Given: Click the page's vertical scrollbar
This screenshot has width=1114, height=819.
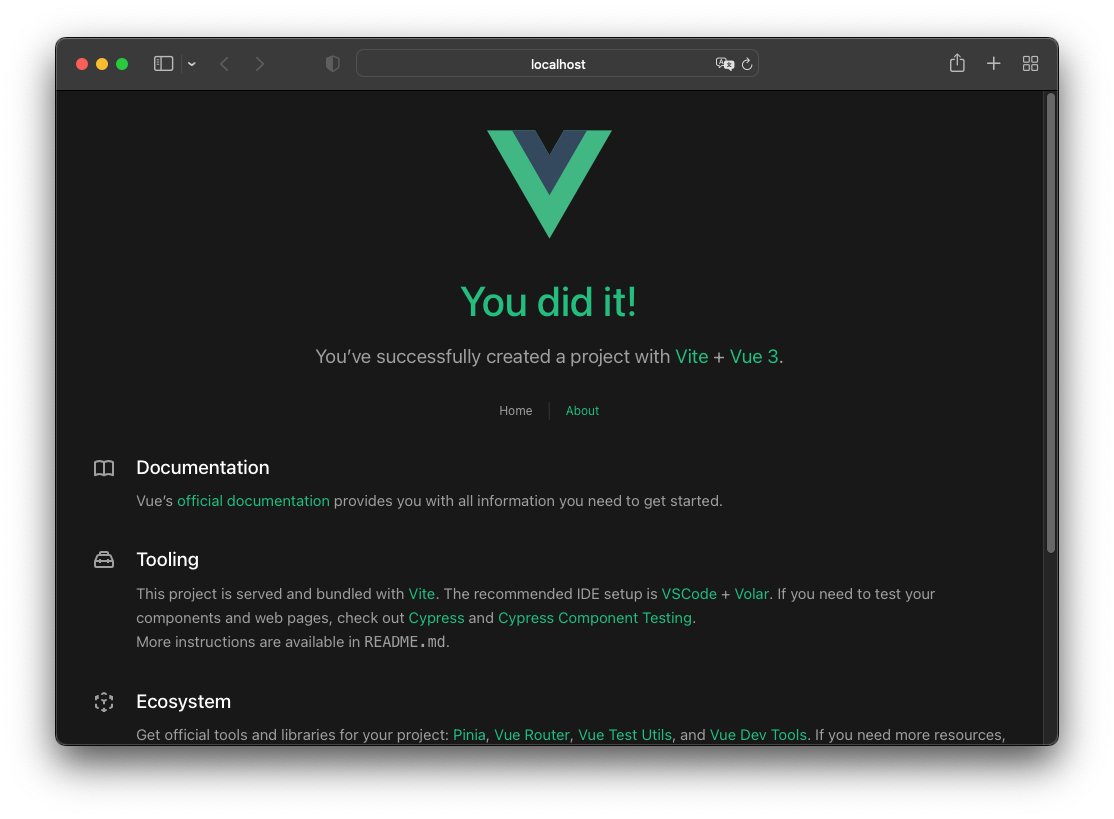Looking at the screenshot, I should (1051, 323).
